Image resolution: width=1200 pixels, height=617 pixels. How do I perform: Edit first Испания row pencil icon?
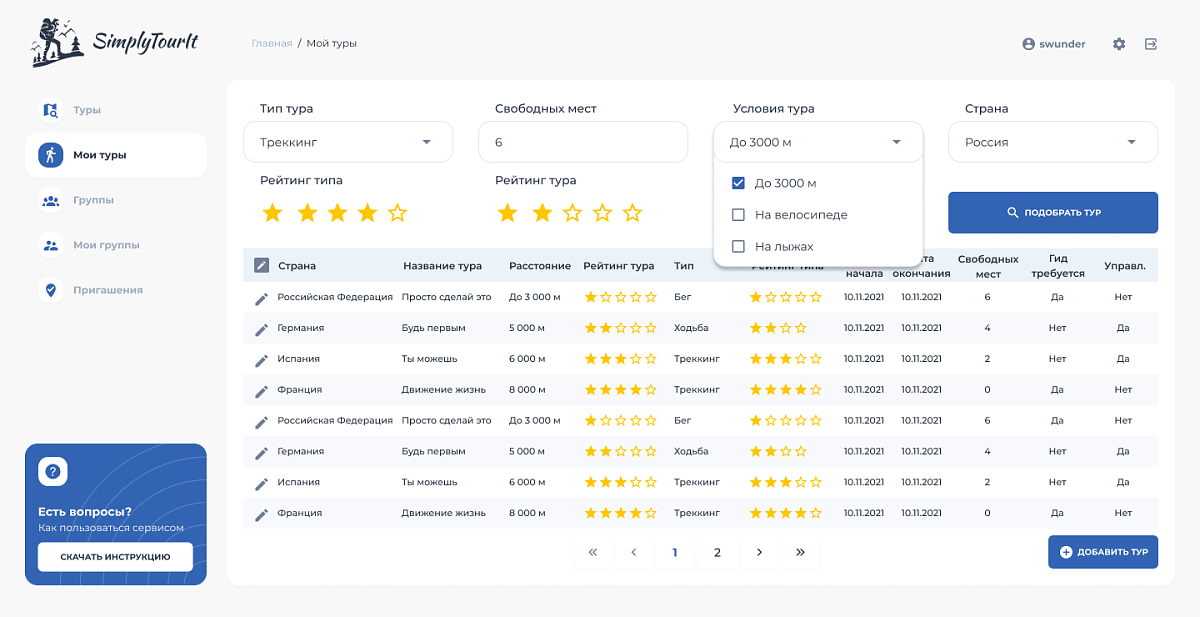261,360
